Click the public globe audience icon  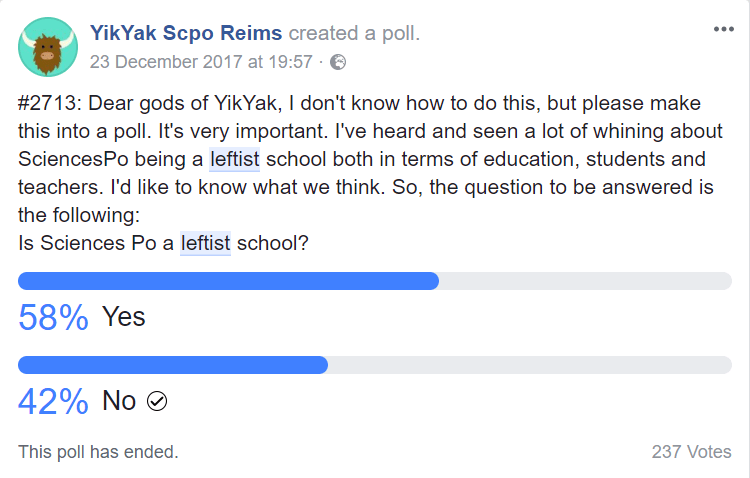click(x=338, y=62)
